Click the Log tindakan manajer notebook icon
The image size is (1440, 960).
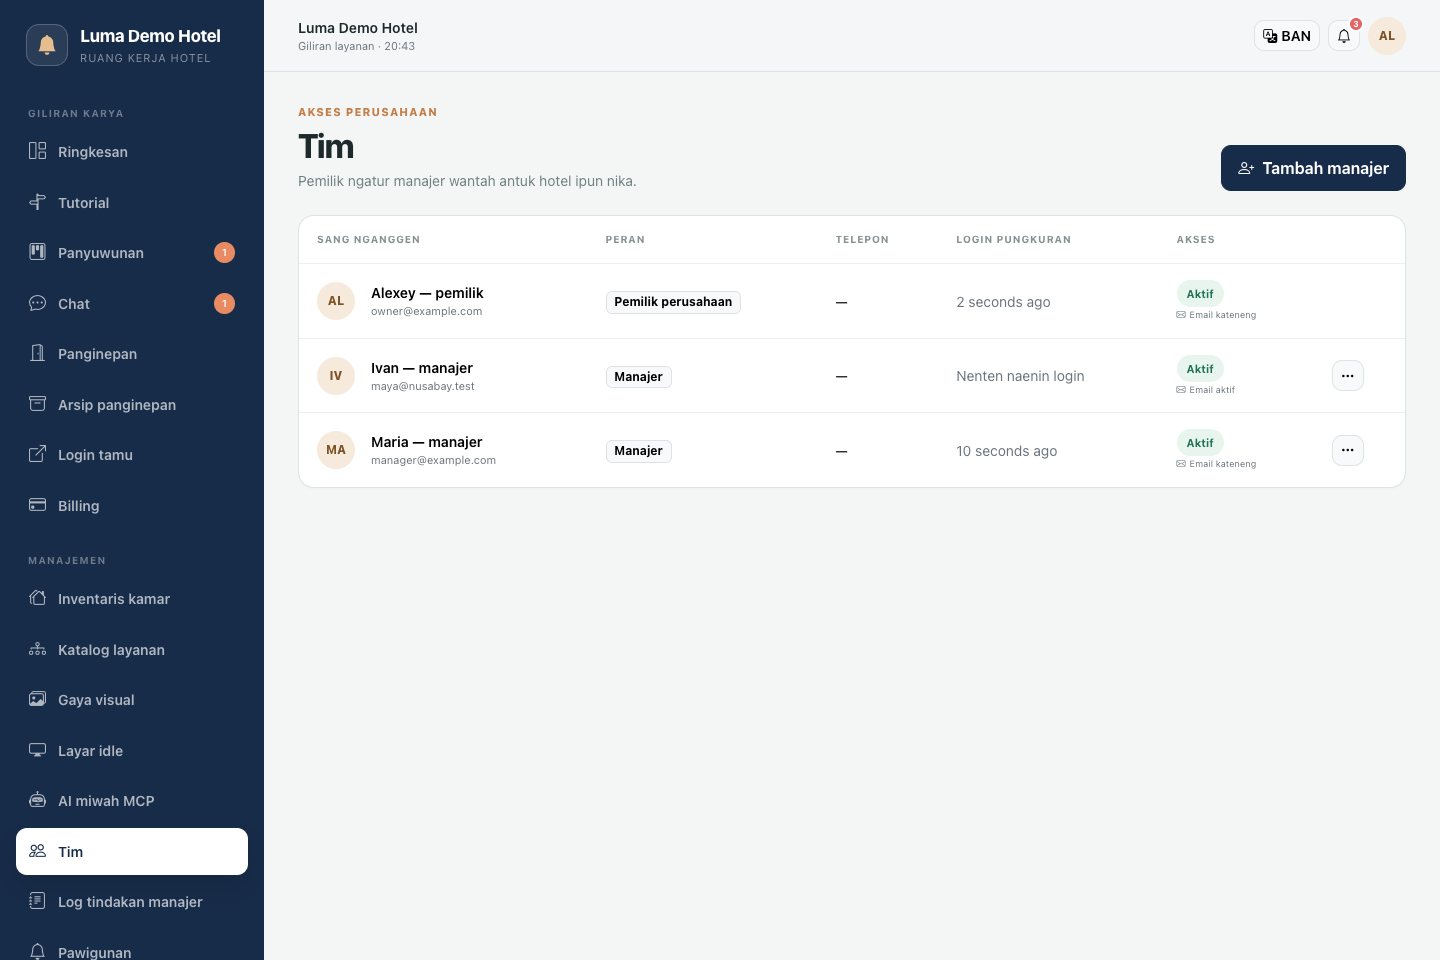point(37,901)
